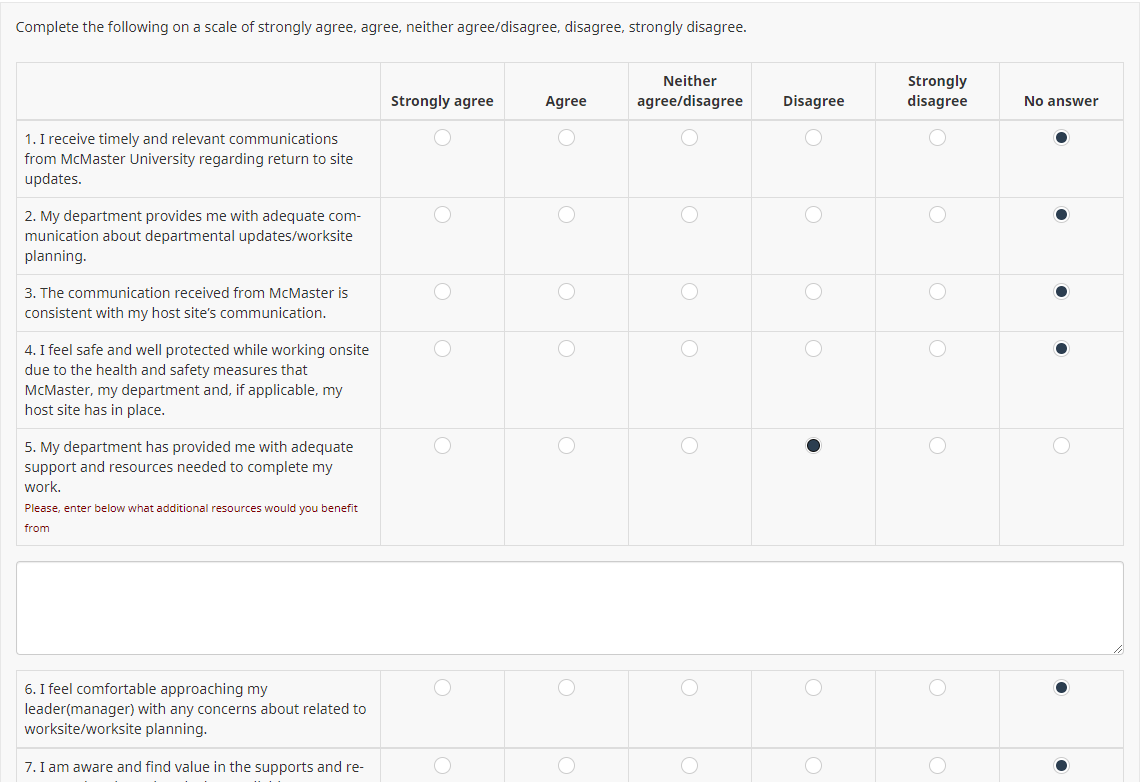Viewport: 1143px width, 782px height.
Task: Choose Disagree for question 2
Action: click(813, 215)
